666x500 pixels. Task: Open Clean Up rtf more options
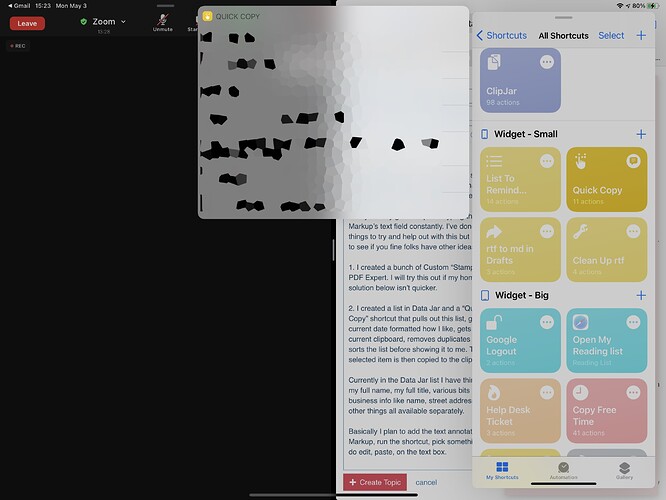(633, 232)
